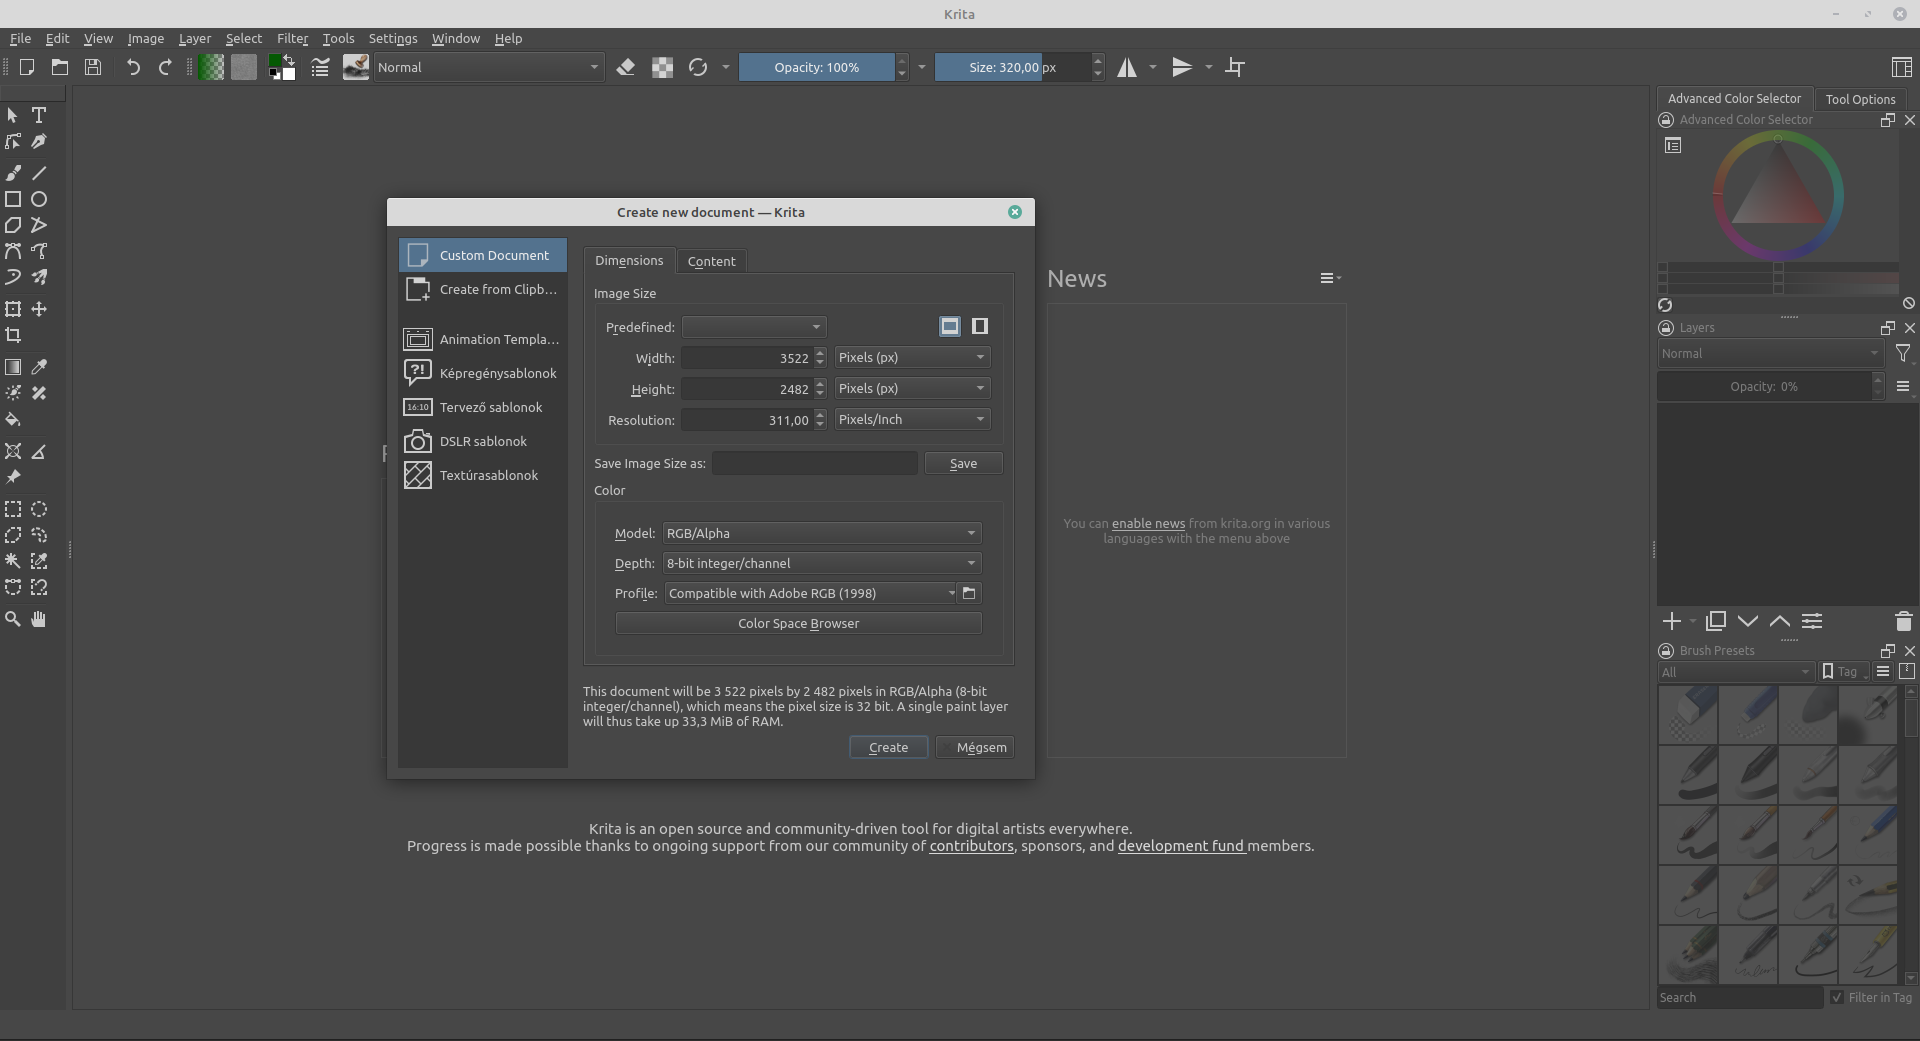Select the Transform tool
Image resolution: width=1920 pixels, height=1041 pixels.
click(x=13, y=309)
